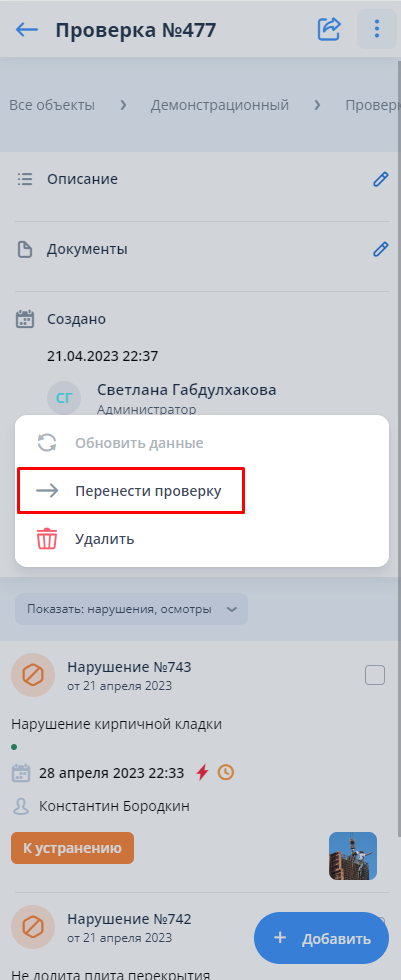Screen dimensions: 401x980
Task: Click the chevron after Все объекты breadcrumb
Action: pyautogui.click(x=123, y=105)
